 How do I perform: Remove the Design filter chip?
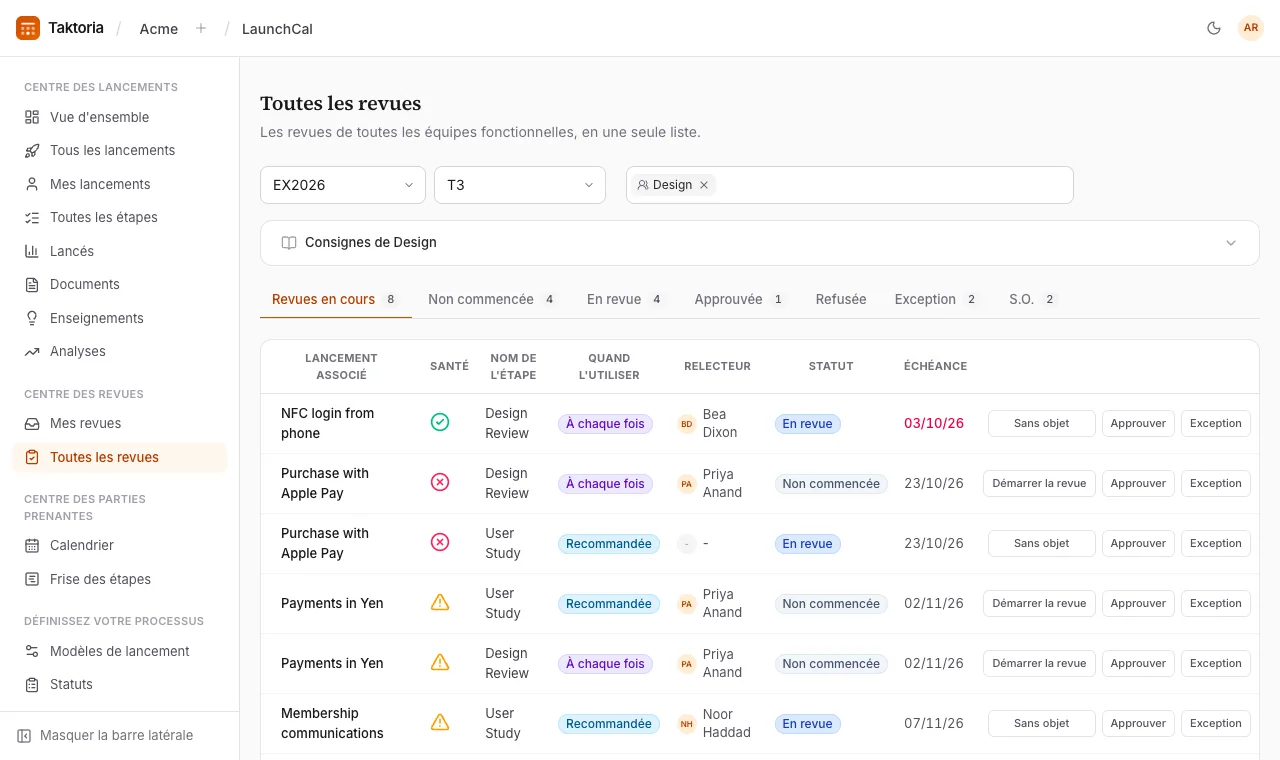704,185
